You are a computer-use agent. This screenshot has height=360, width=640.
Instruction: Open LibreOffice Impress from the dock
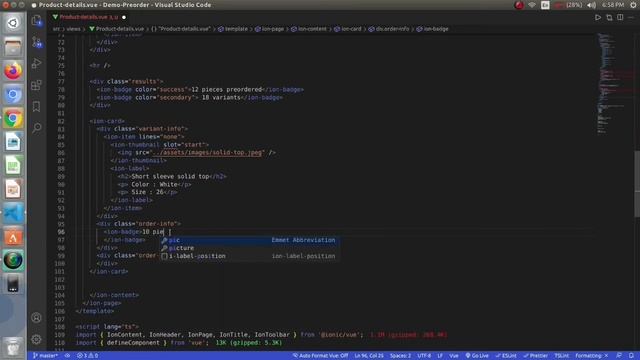[x=13, y=189]
